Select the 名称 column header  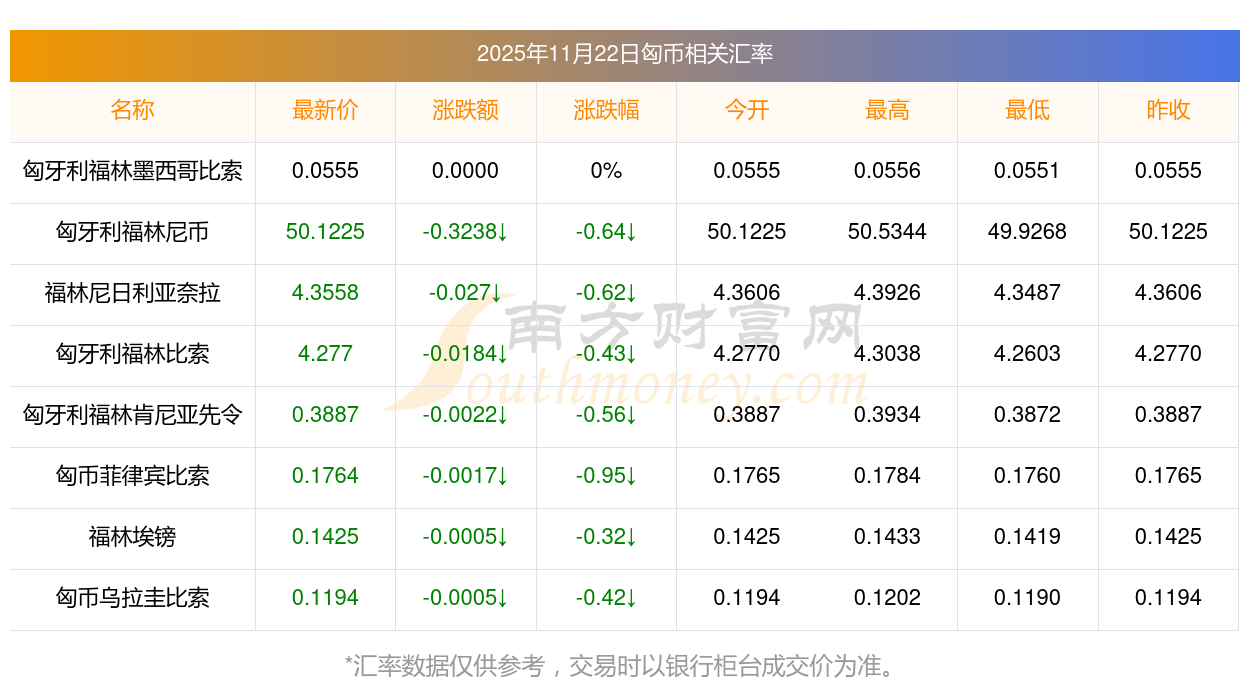(x=133, y=110)
